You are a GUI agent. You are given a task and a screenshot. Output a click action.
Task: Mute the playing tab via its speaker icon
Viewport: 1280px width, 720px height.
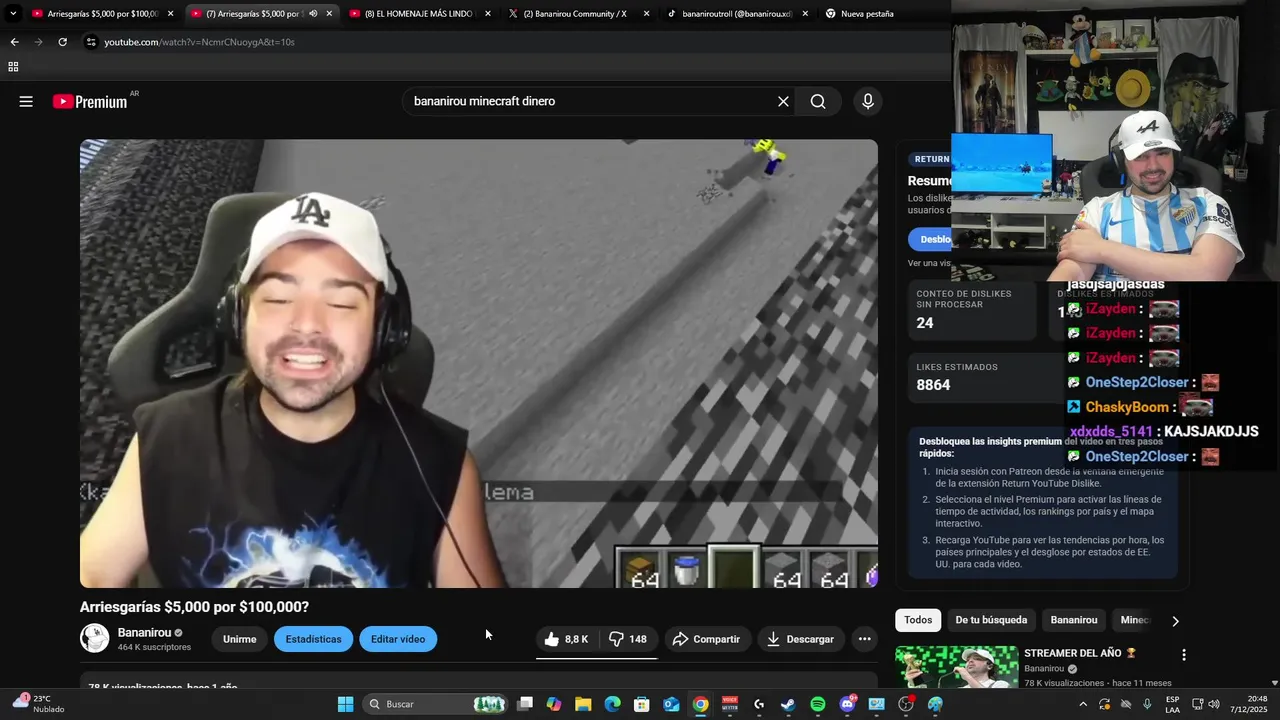pos(313,14)
